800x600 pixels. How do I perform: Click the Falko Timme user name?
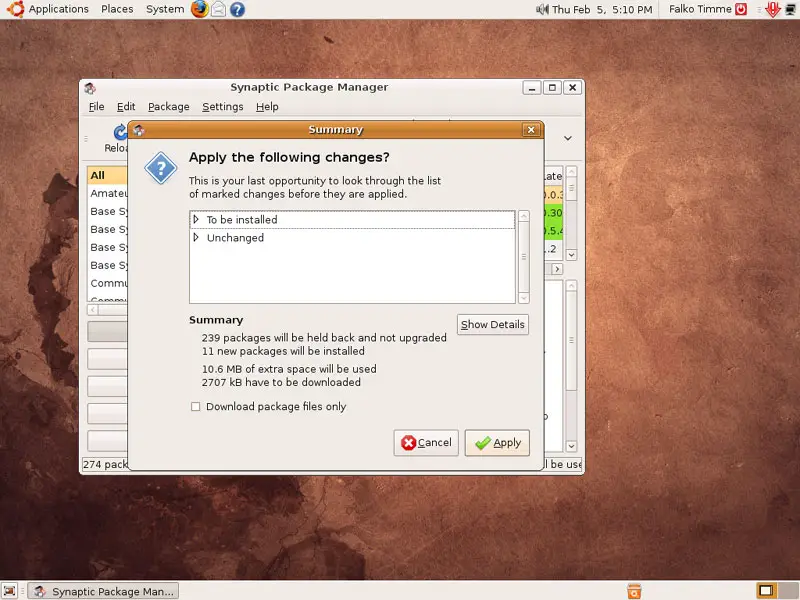pos(700,9)
